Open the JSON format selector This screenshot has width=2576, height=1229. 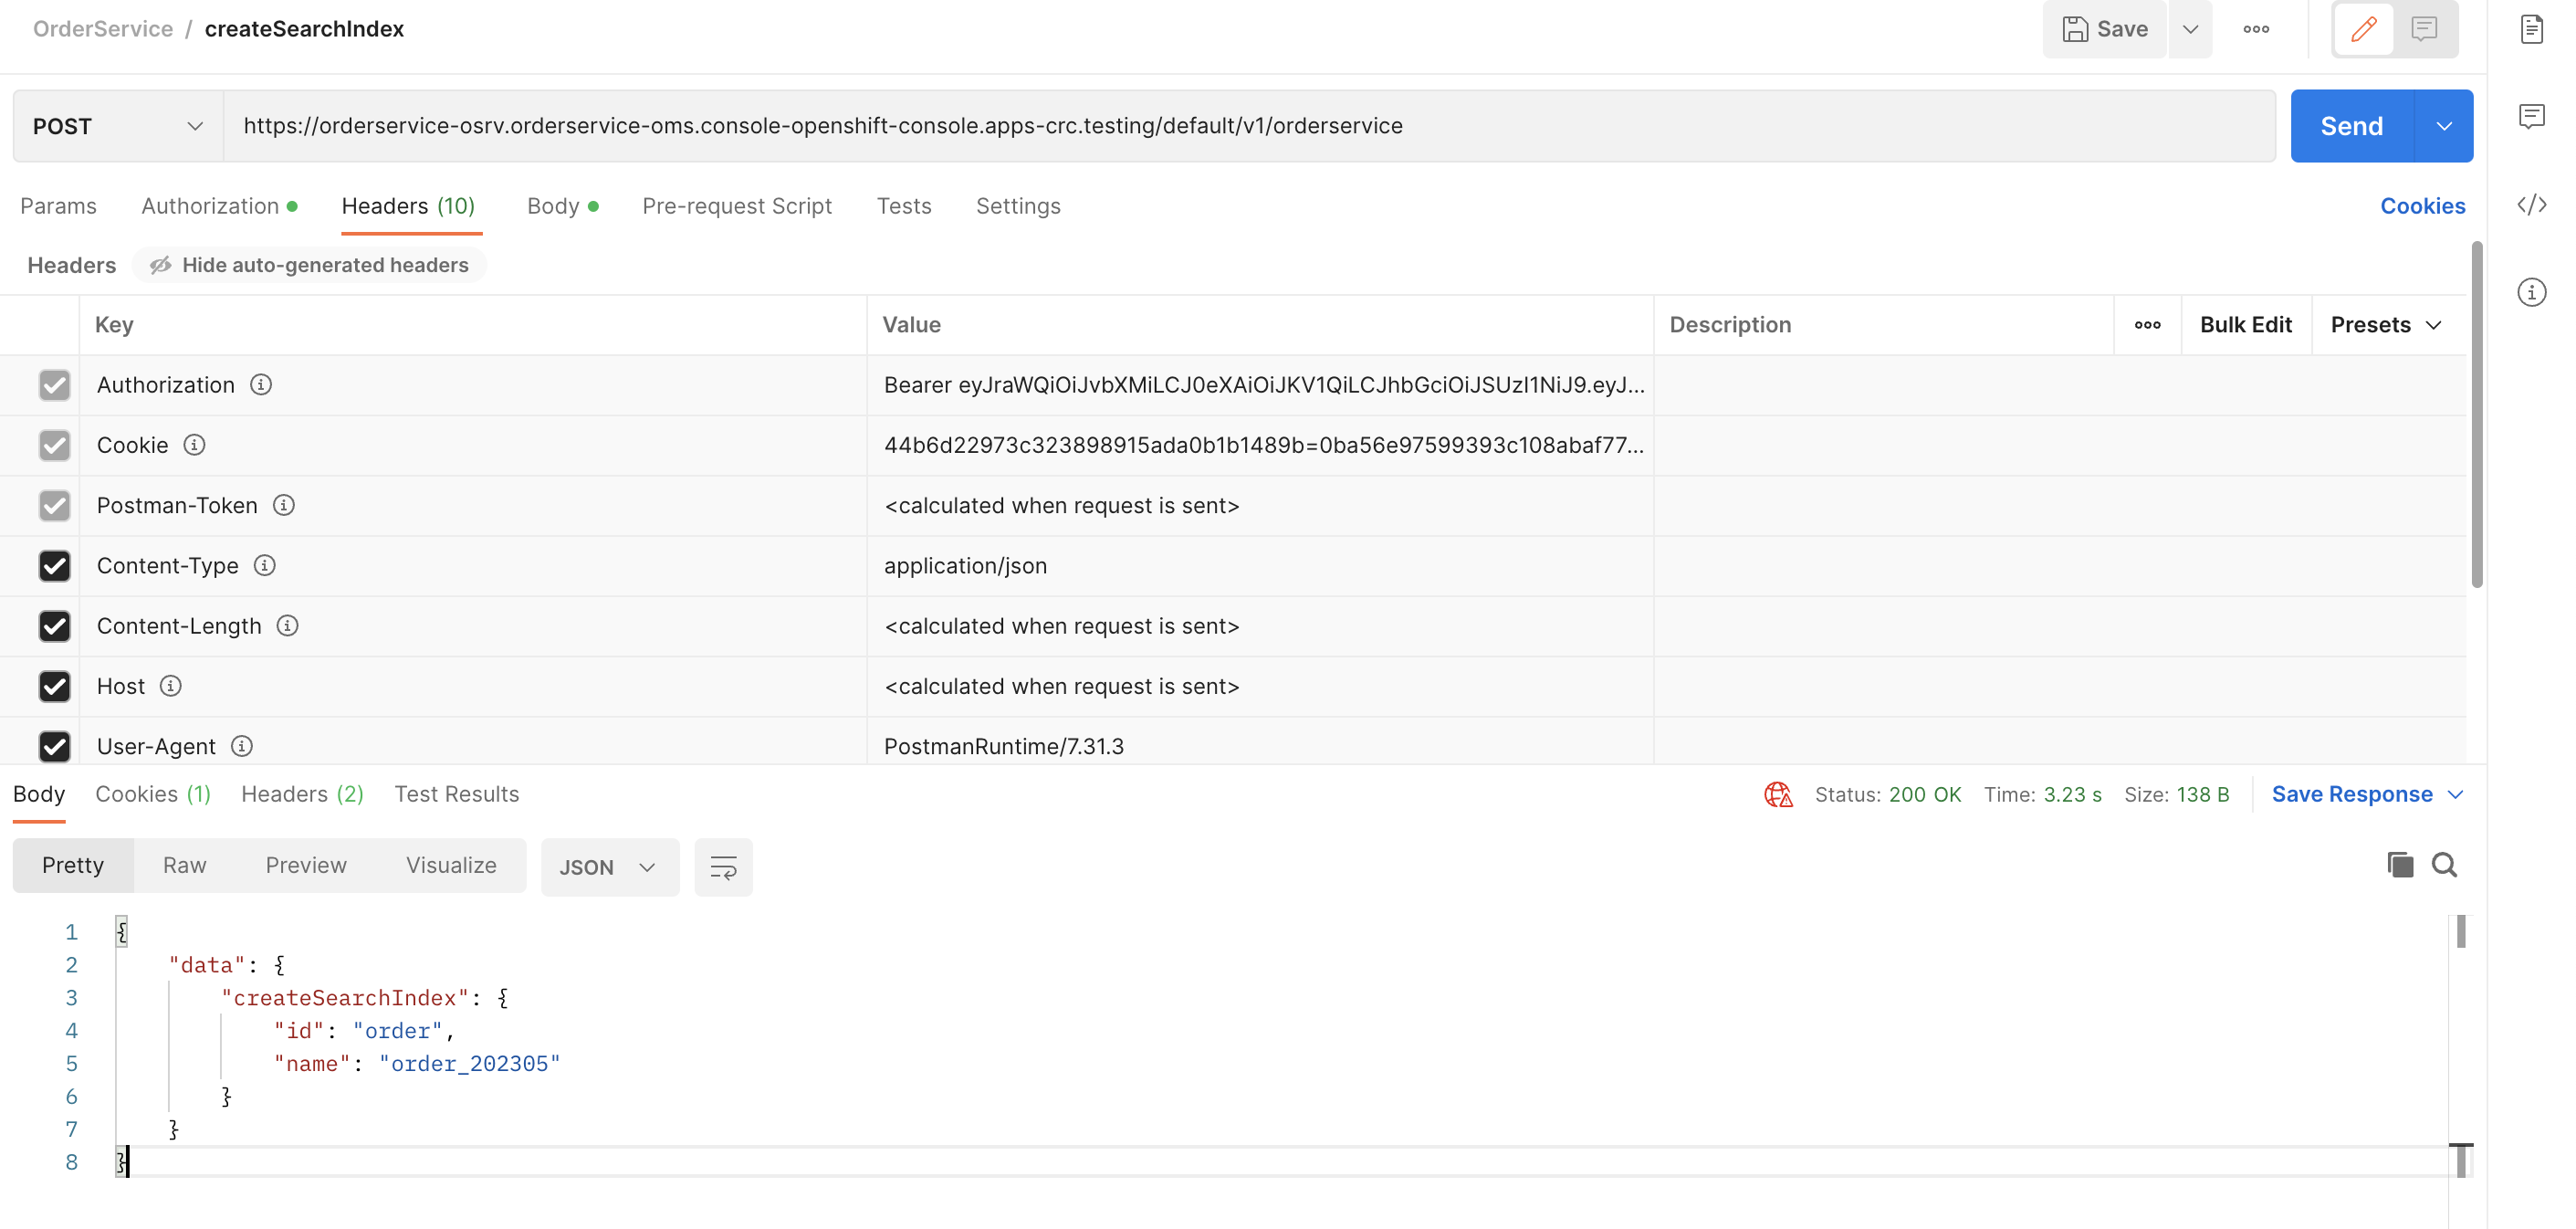pos(609,867)
